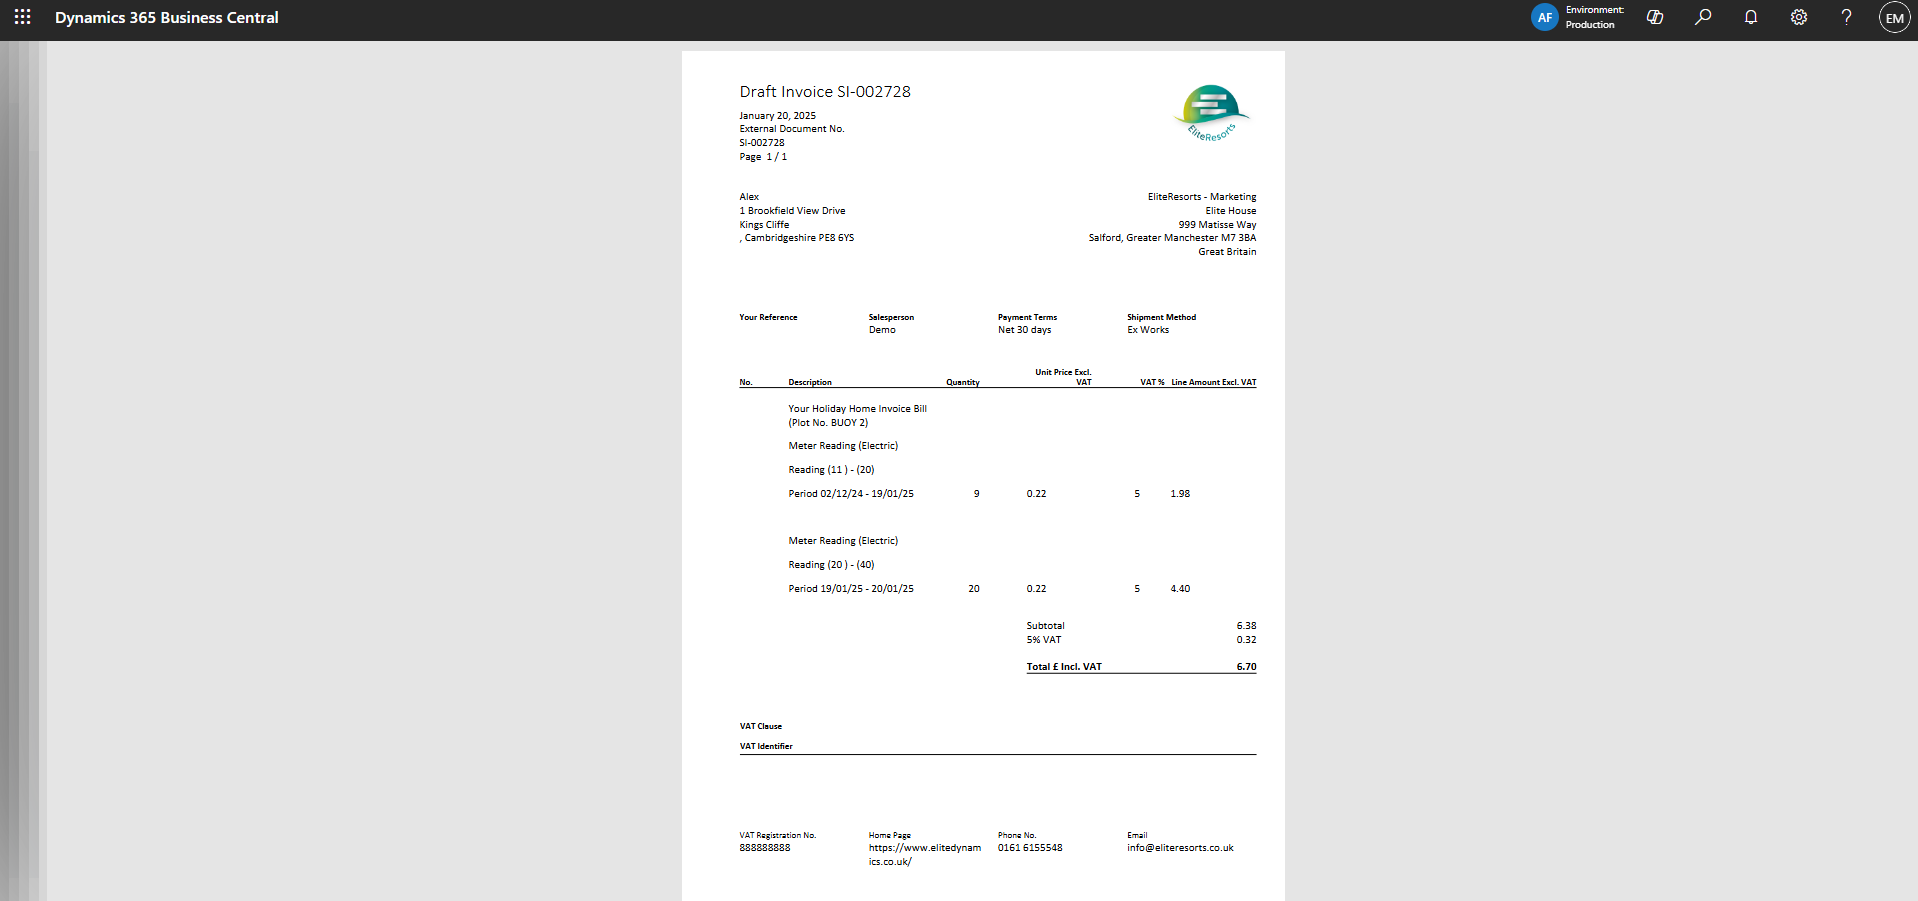Click line amount 1.98
The height and width of the screenshot is (901, 1918).
coord(1180,494)
